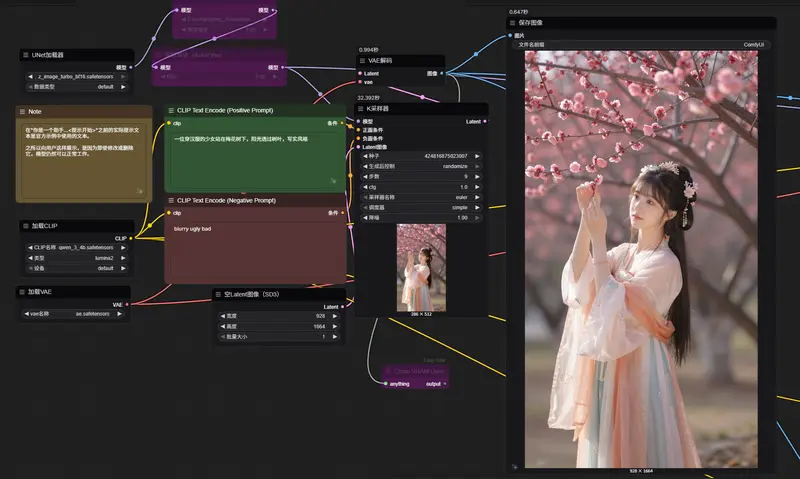Click the 正面条件 input slot on K采样器
The height and width of the screenshot is (479, 800).
point(358,130)
